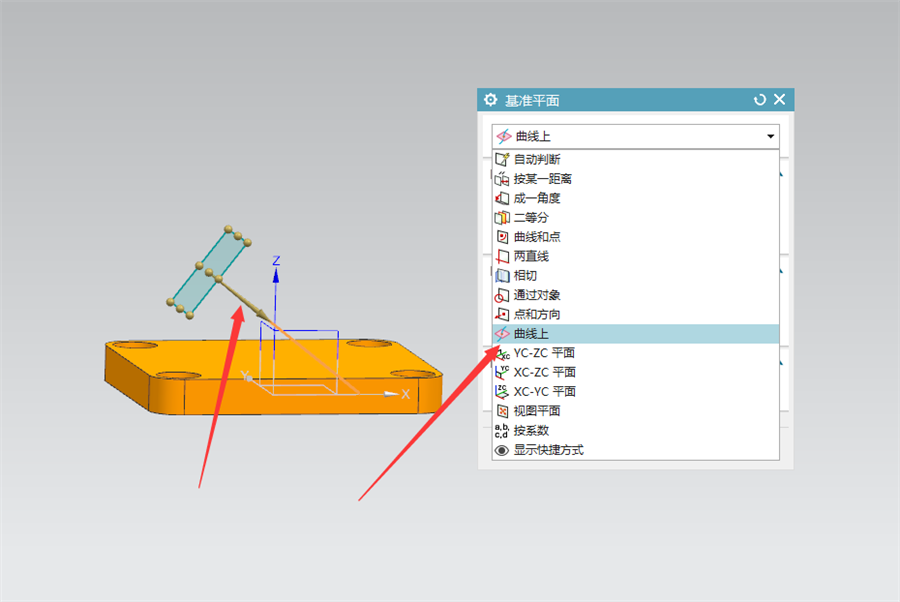Click the eye icon beside 显示快捷方式
Screen dimensions: 900x602
pyautogui.click(x=502, y=450)
